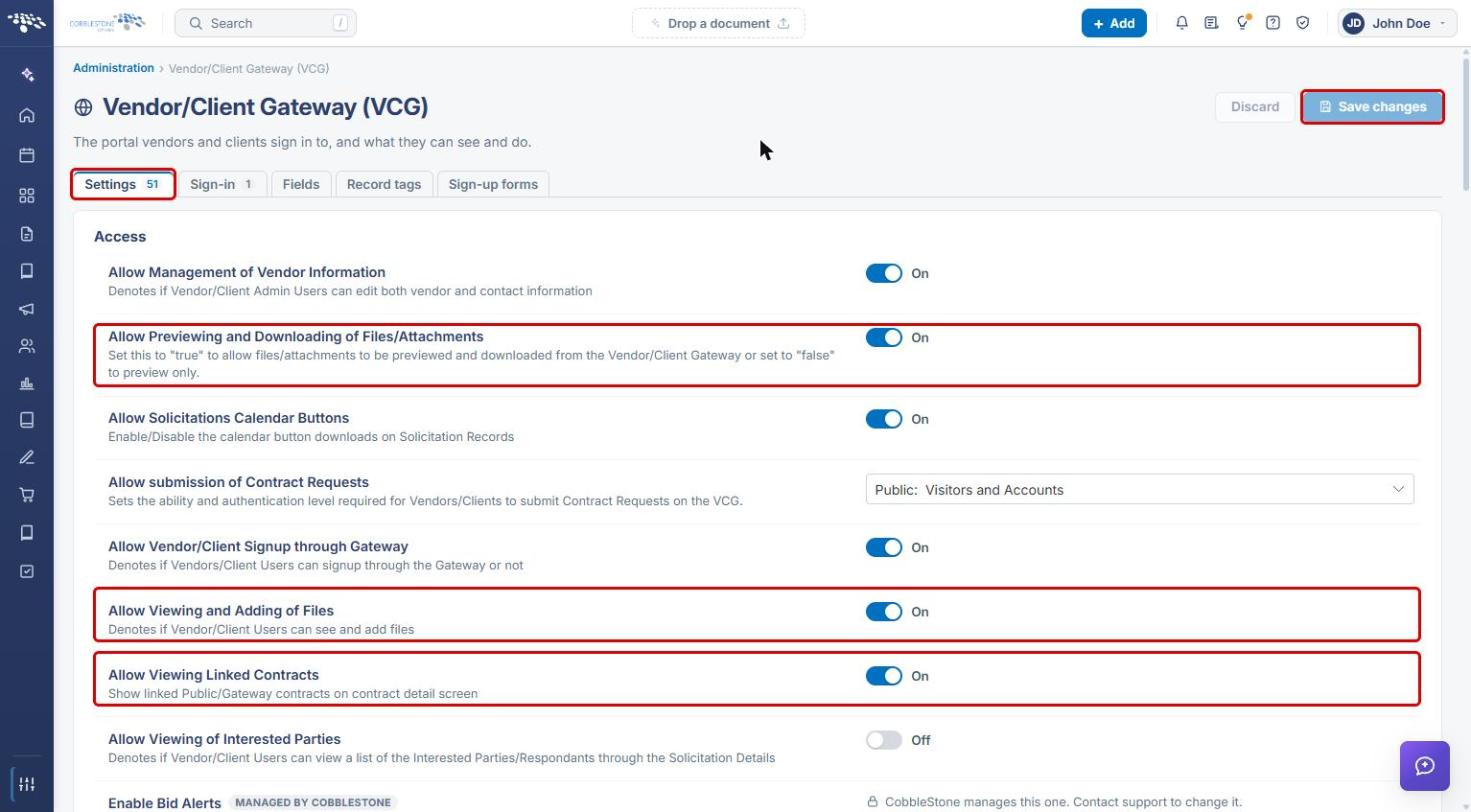Open the help question mark icon

(1273, 23)
